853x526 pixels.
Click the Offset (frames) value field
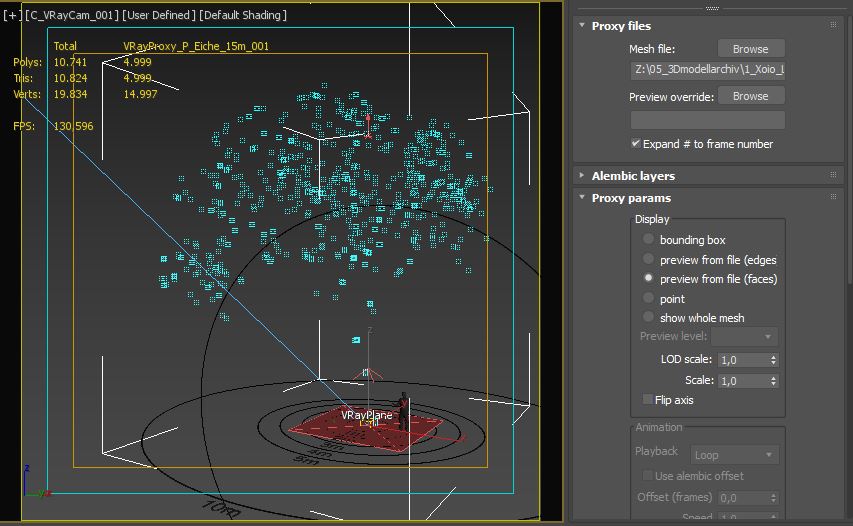[x=742, y=498]
